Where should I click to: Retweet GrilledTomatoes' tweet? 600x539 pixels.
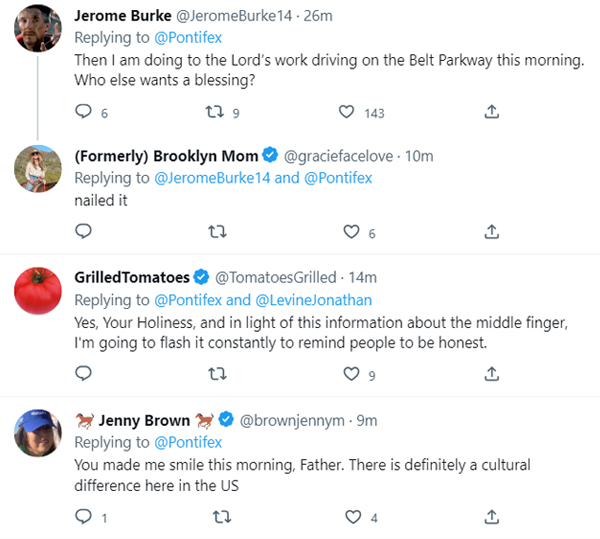coord(217,375)
